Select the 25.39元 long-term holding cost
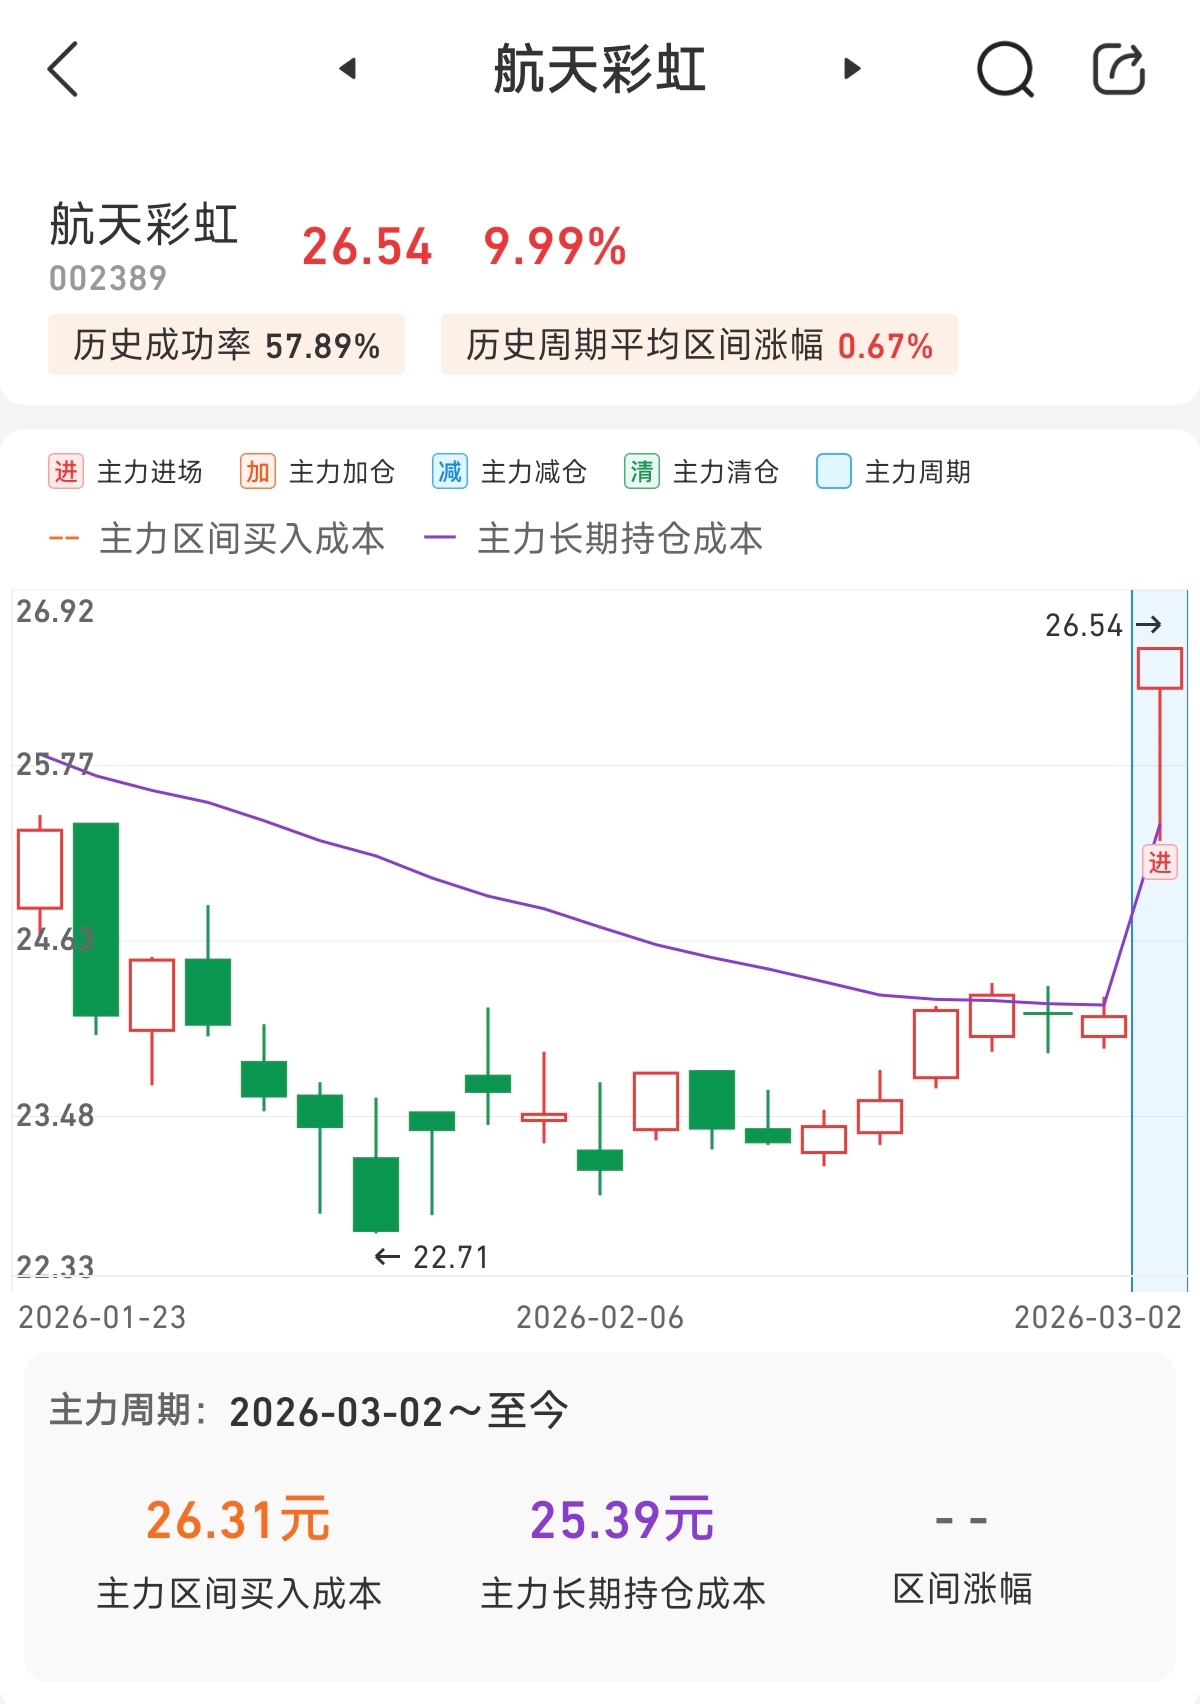 click(x=622, y=1520)
